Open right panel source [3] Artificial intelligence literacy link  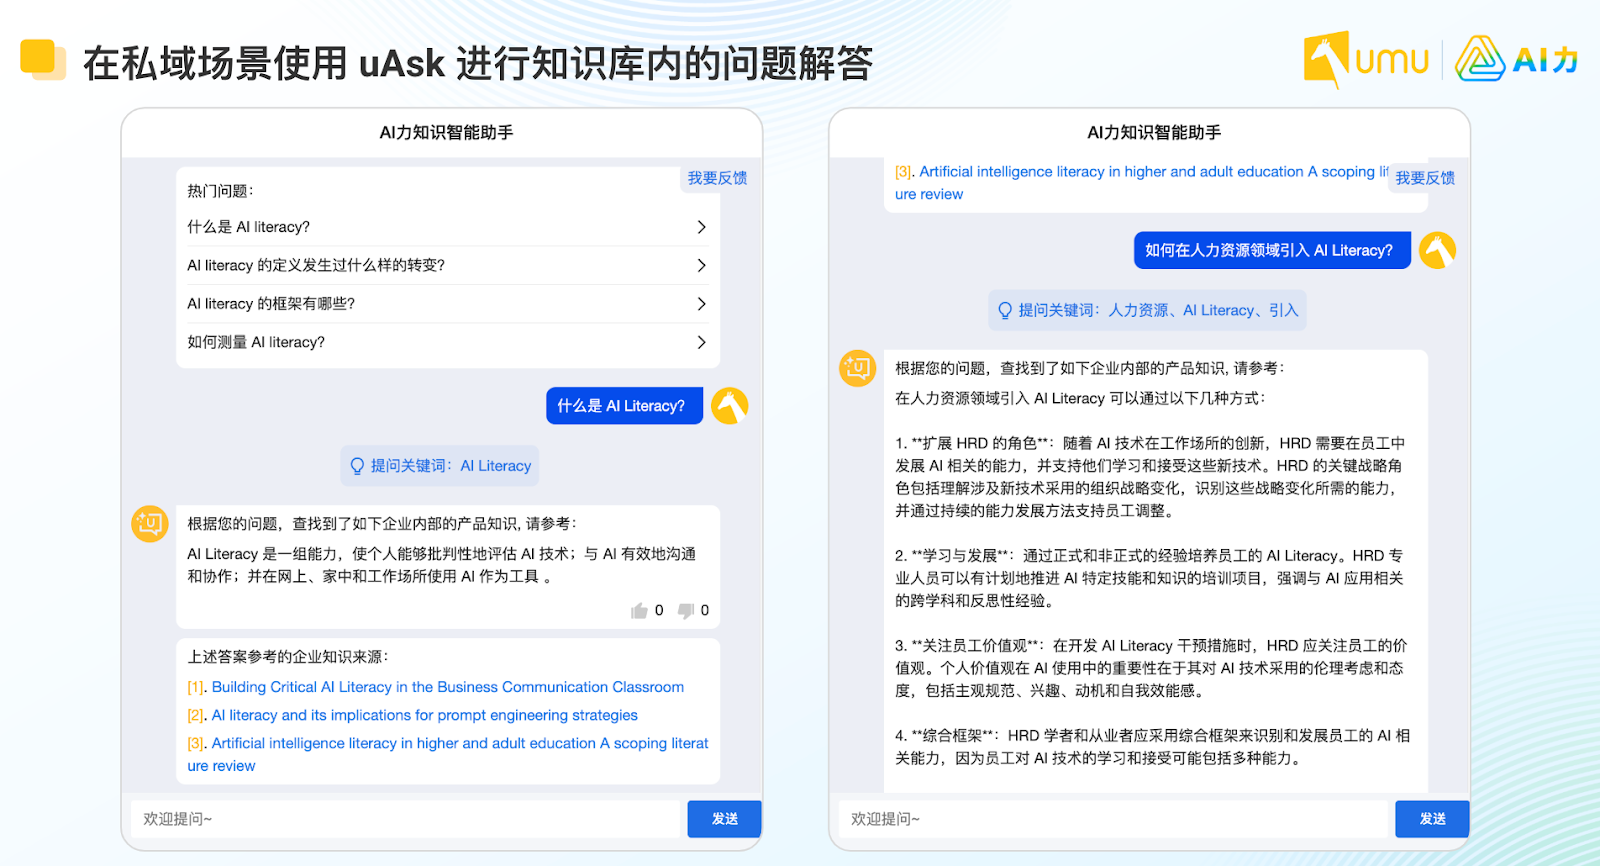(1142, 183)
